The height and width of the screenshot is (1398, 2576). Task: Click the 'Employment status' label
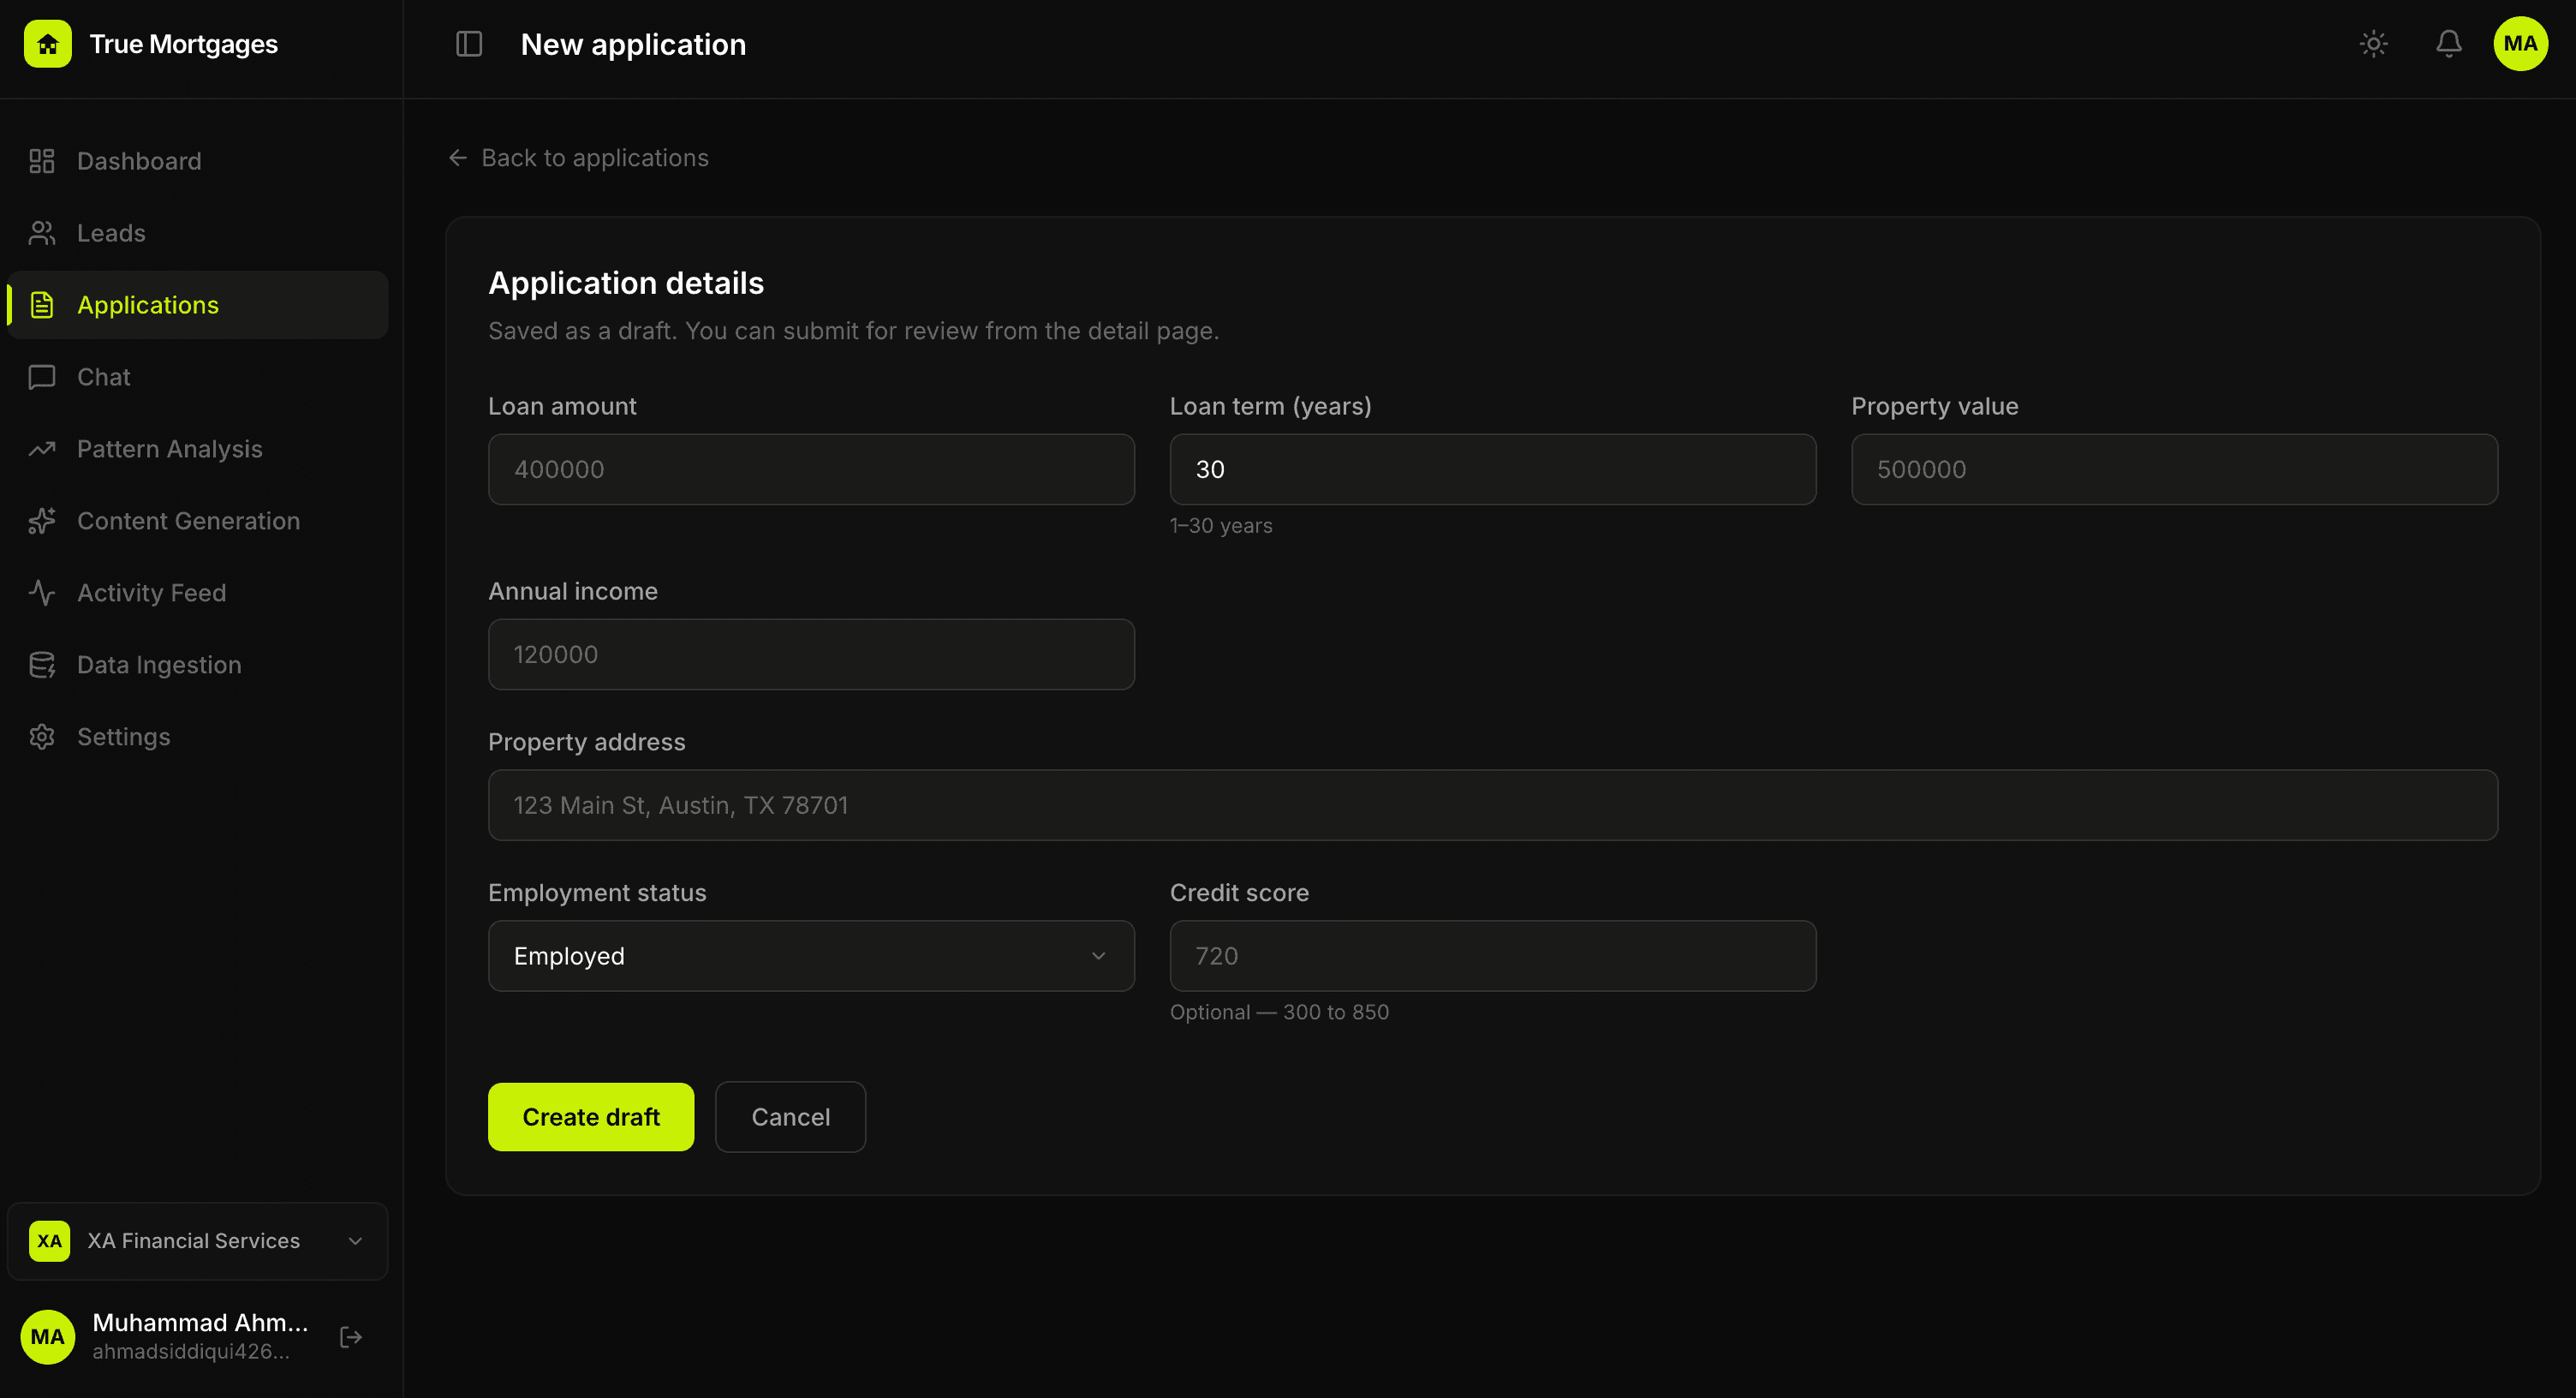(x=597, y=893)
